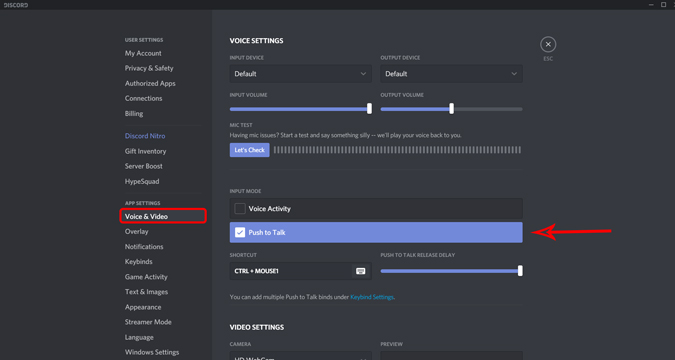Open Server Boost settings
The width and height of the screenshot is (675, 360).
click(x=144, y=166)
